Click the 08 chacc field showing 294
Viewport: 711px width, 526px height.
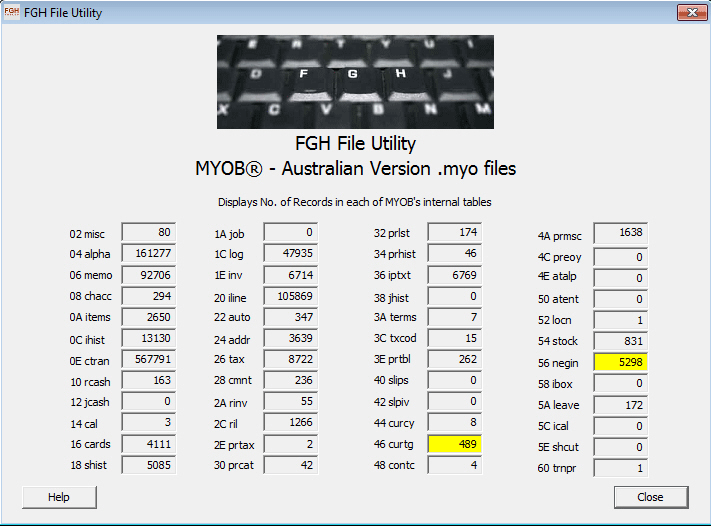(148, 296)
